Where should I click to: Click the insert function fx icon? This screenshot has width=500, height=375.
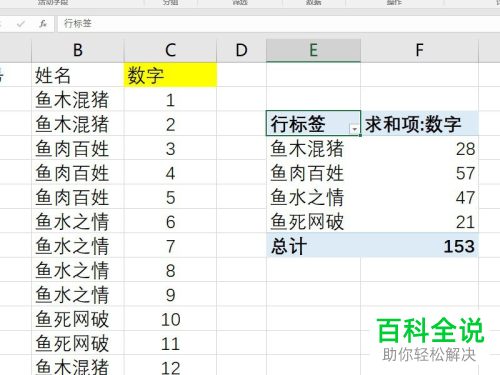click(43, 24)
